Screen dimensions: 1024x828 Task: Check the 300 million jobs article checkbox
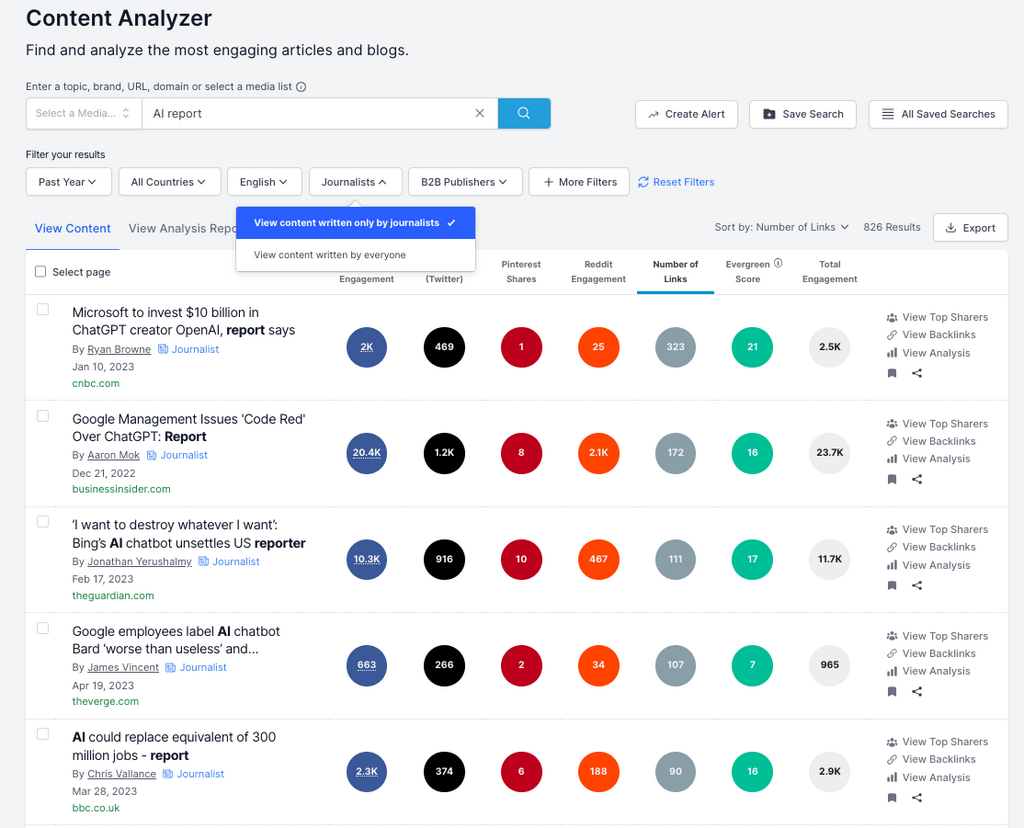click(42, 734)
